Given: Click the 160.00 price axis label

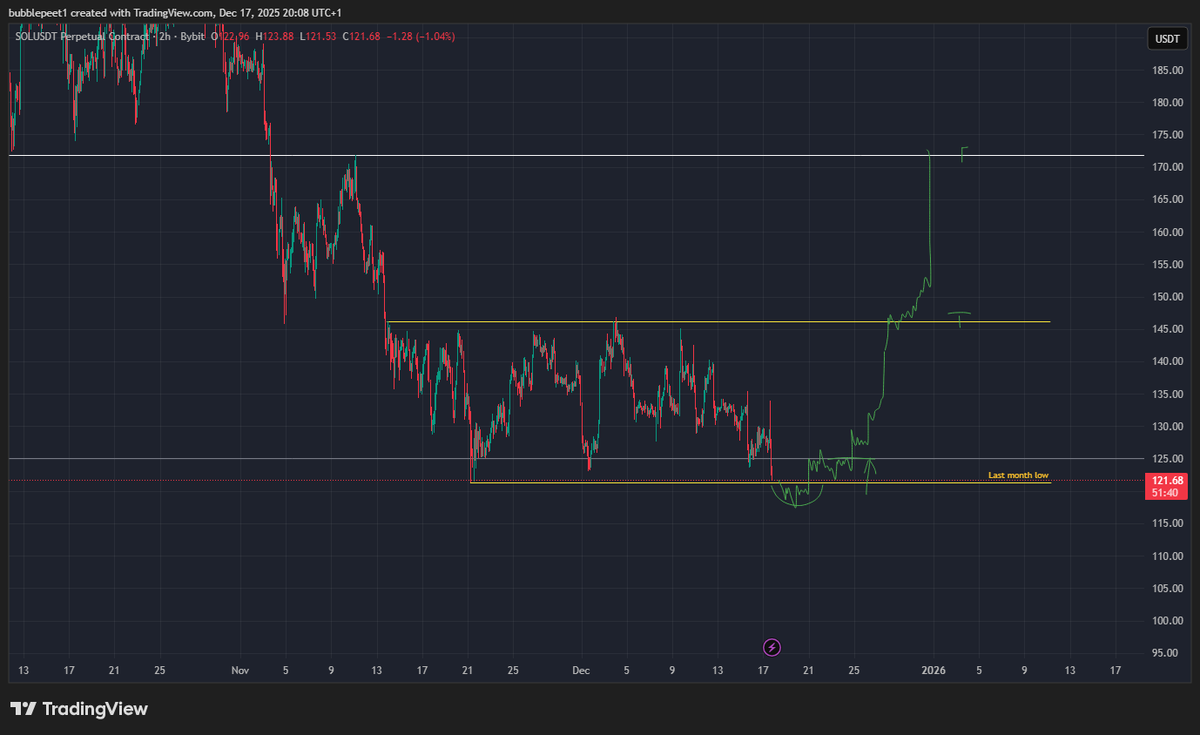Looking at the screenshot, I should 1168,232.
